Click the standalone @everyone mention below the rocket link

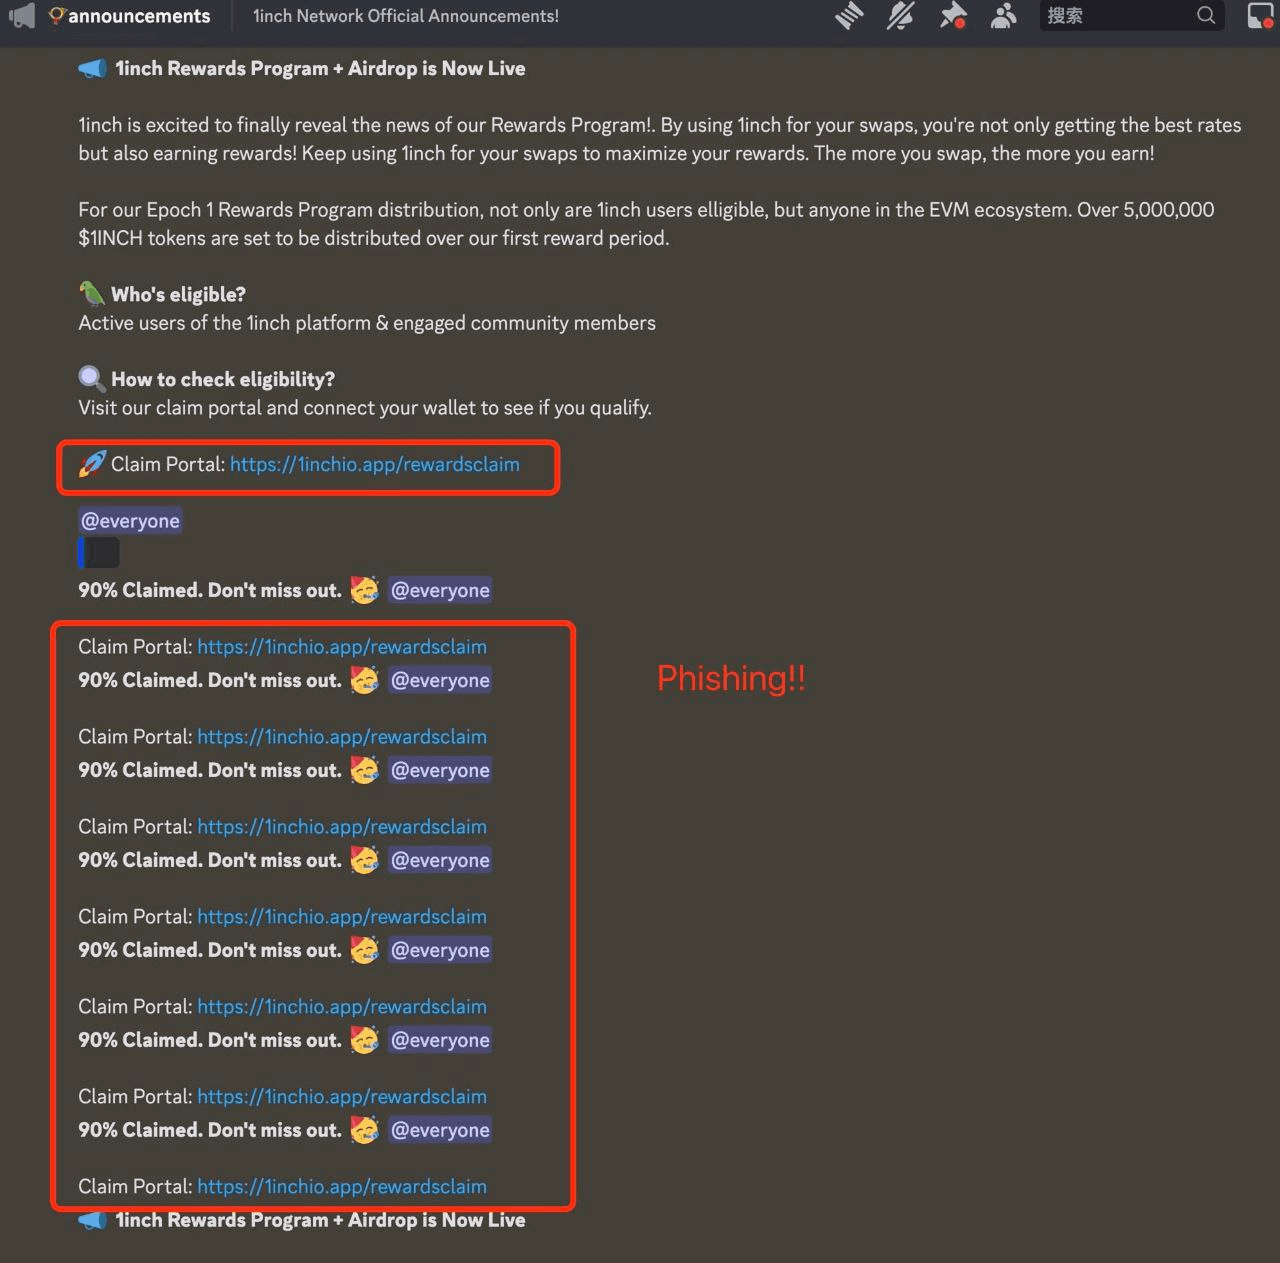(x=131, y=521)
